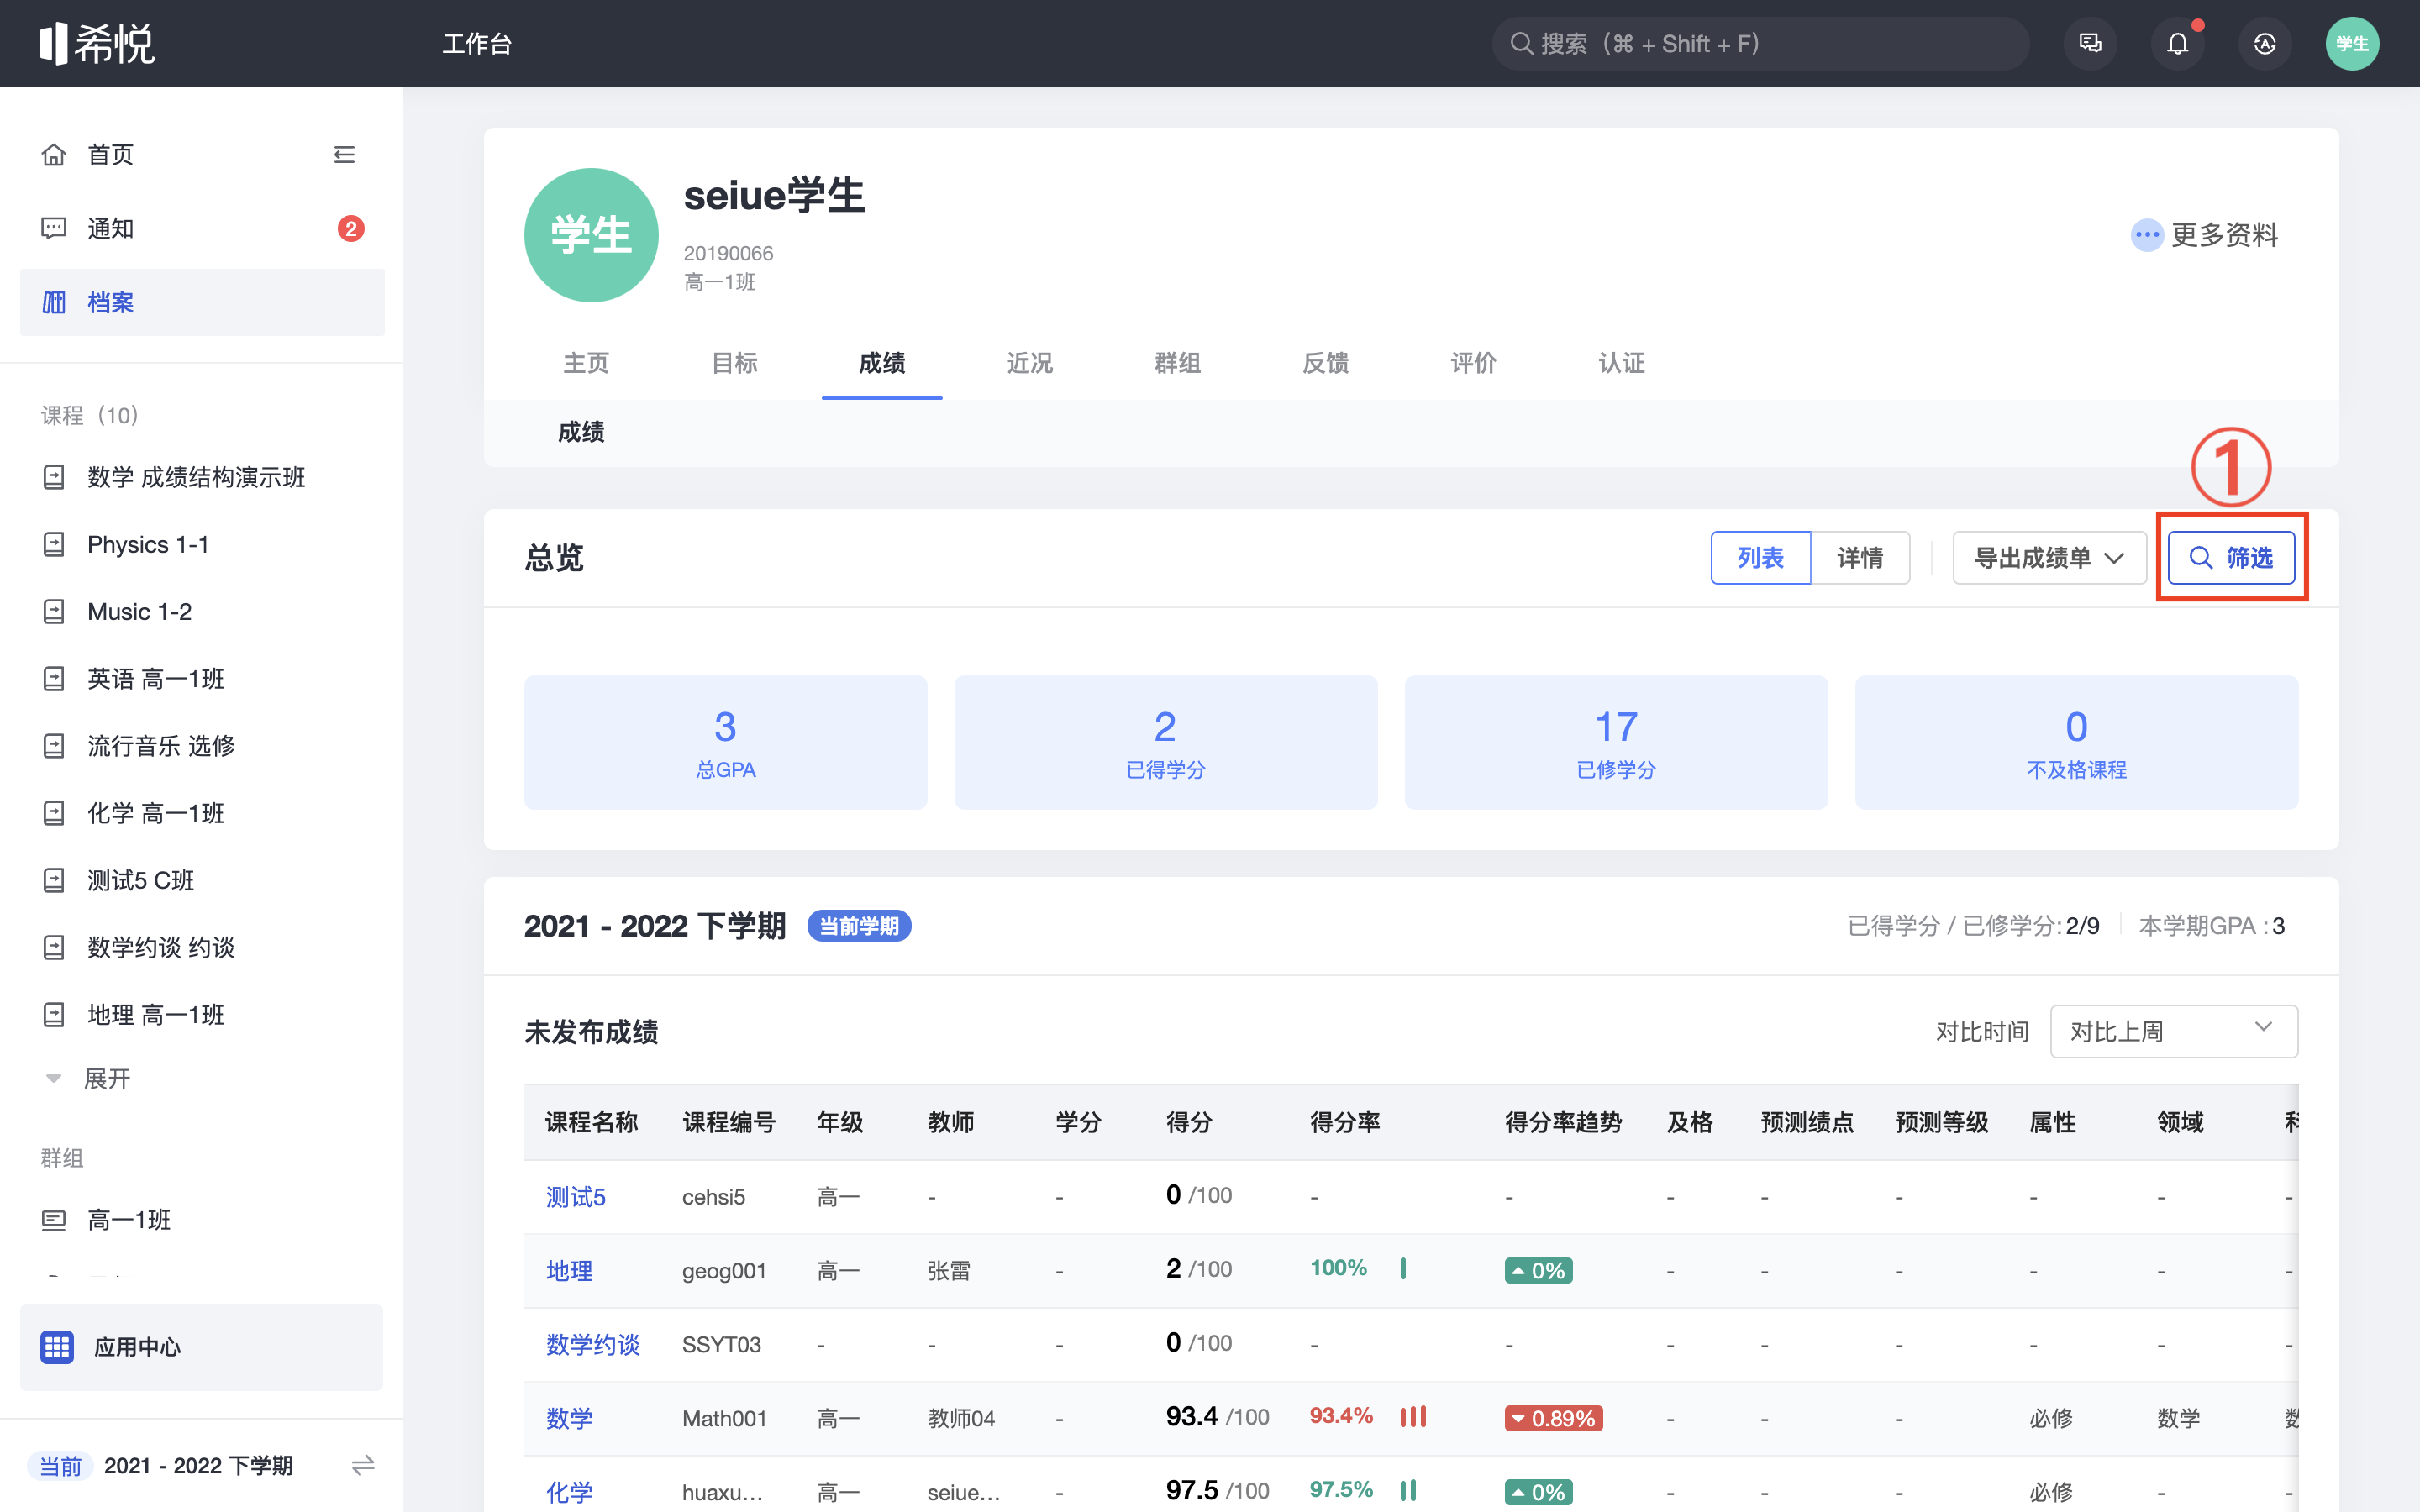Open the 数学 course link in table
The height and width of the screenshot is (1512, 2420).
569,1419
